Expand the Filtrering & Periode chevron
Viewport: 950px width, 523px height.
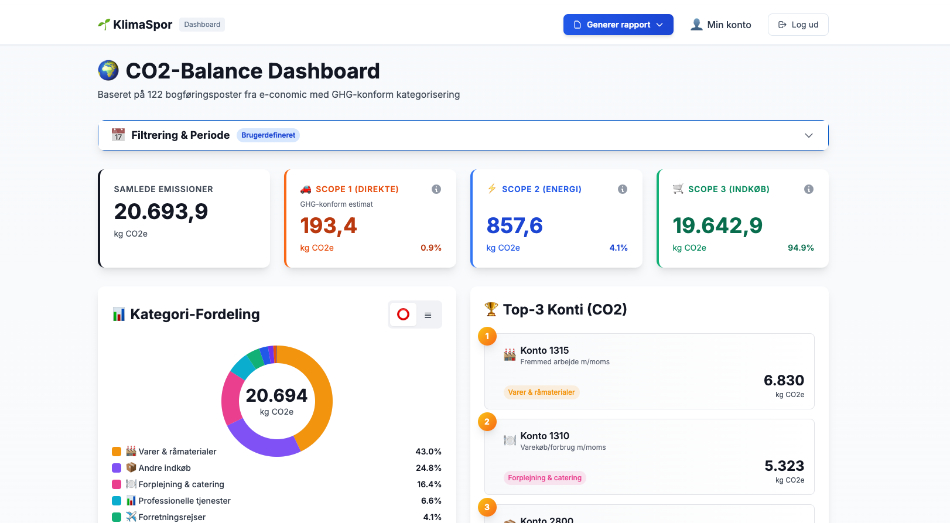[x=808, y=135]
